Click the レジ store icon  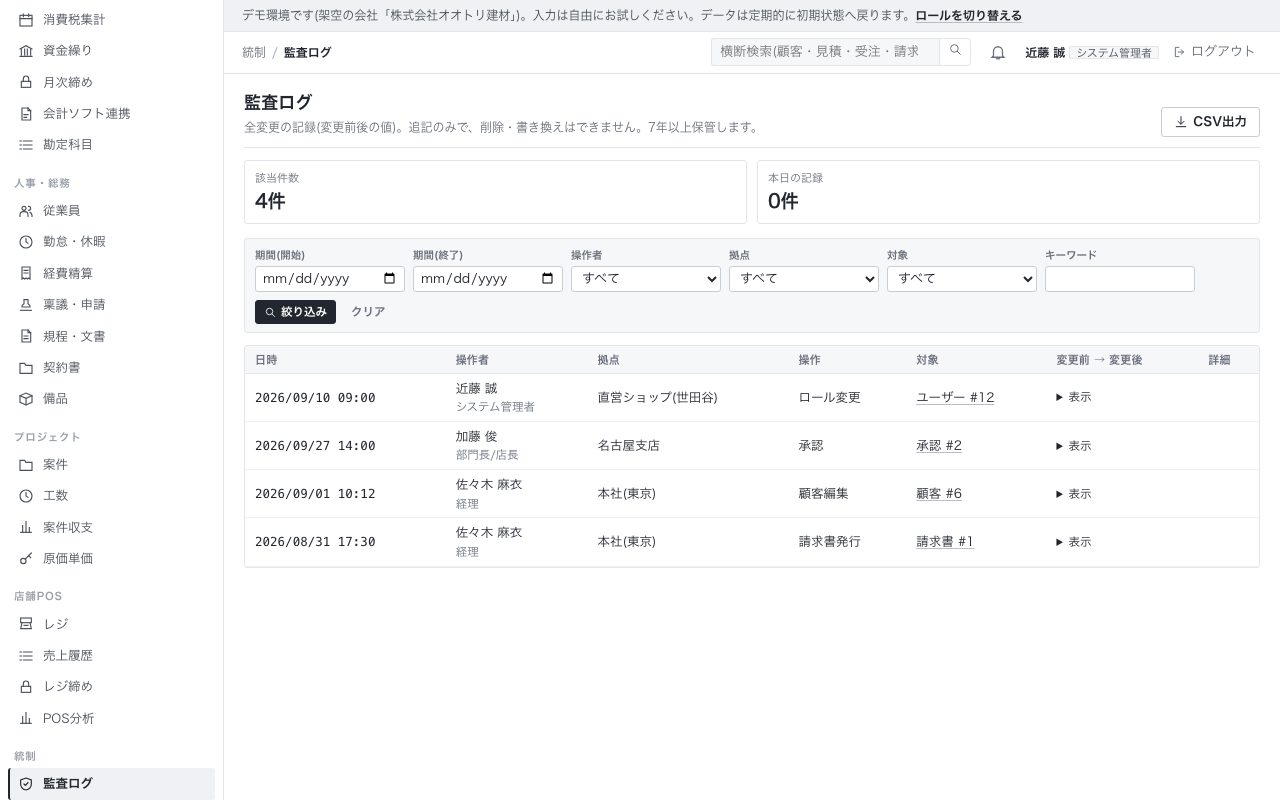[x=26, y=624]
